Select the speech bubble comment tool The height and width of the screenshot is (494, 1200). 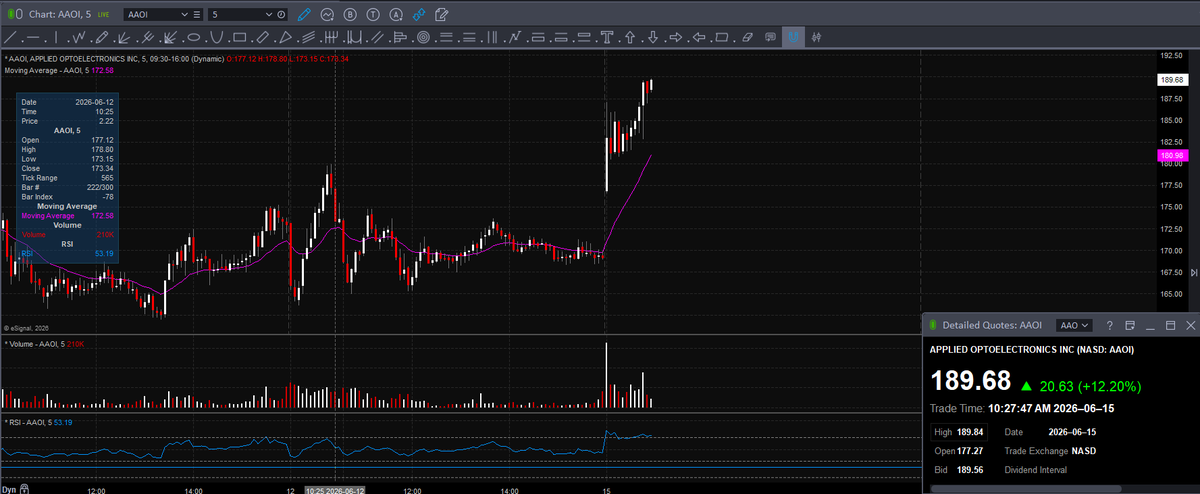(770, 38)
